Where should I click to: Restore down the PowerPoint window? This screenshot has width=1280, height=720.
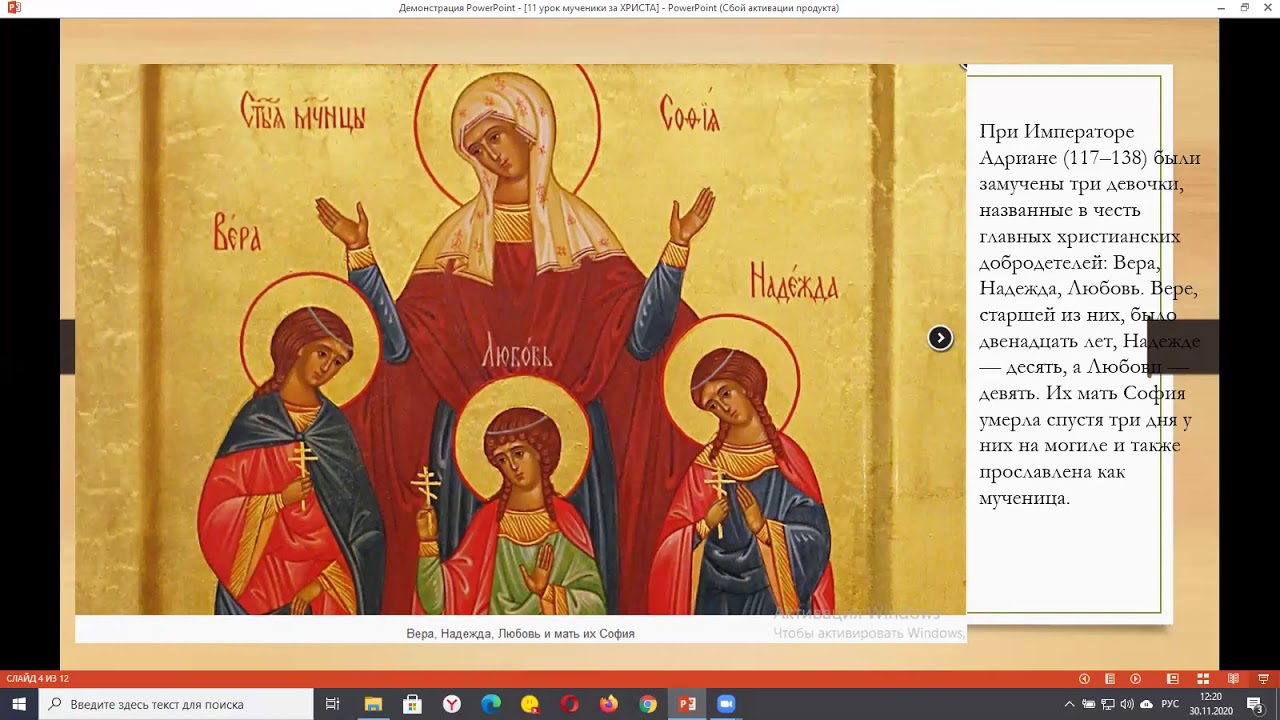tap(1245, 8)
